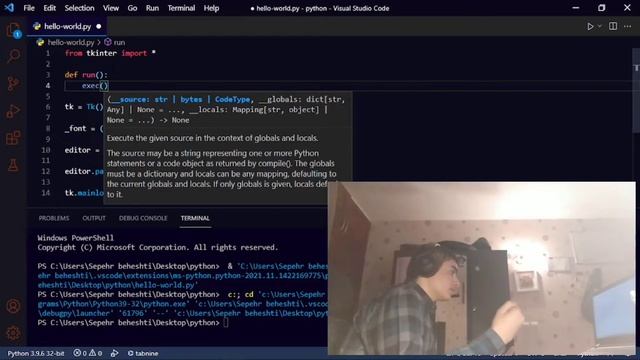Screen dimensions: 640x360
Task: Click line number 10 in the gutter
Action: tap(46, 150)
